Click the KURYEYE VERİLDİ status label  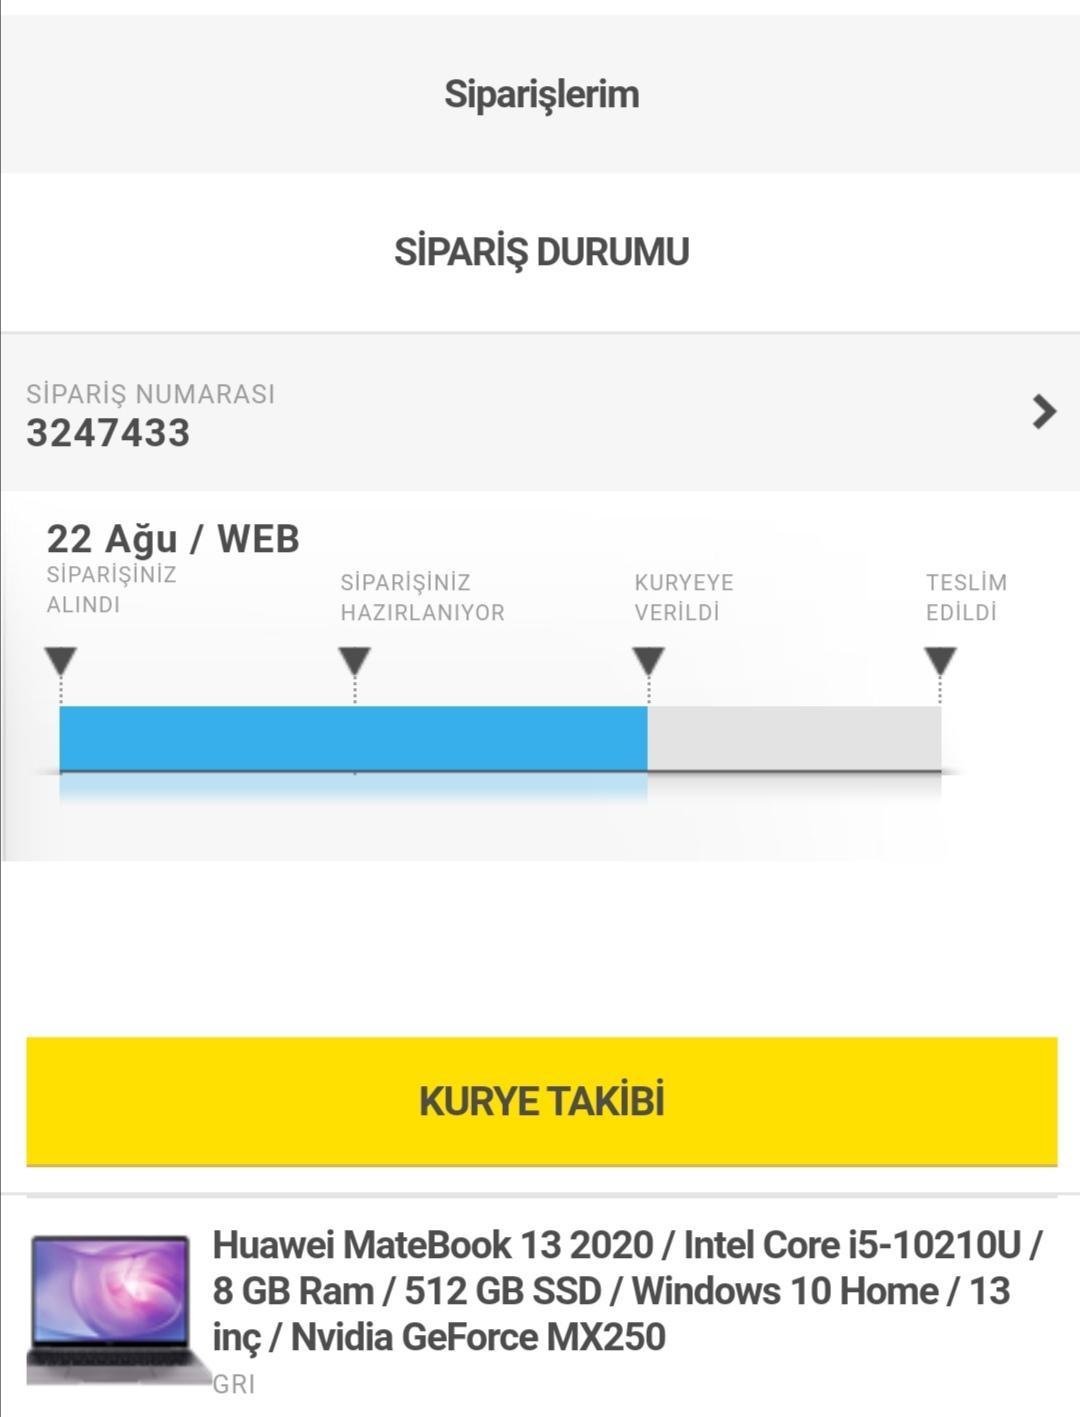(x=684, y=597)
